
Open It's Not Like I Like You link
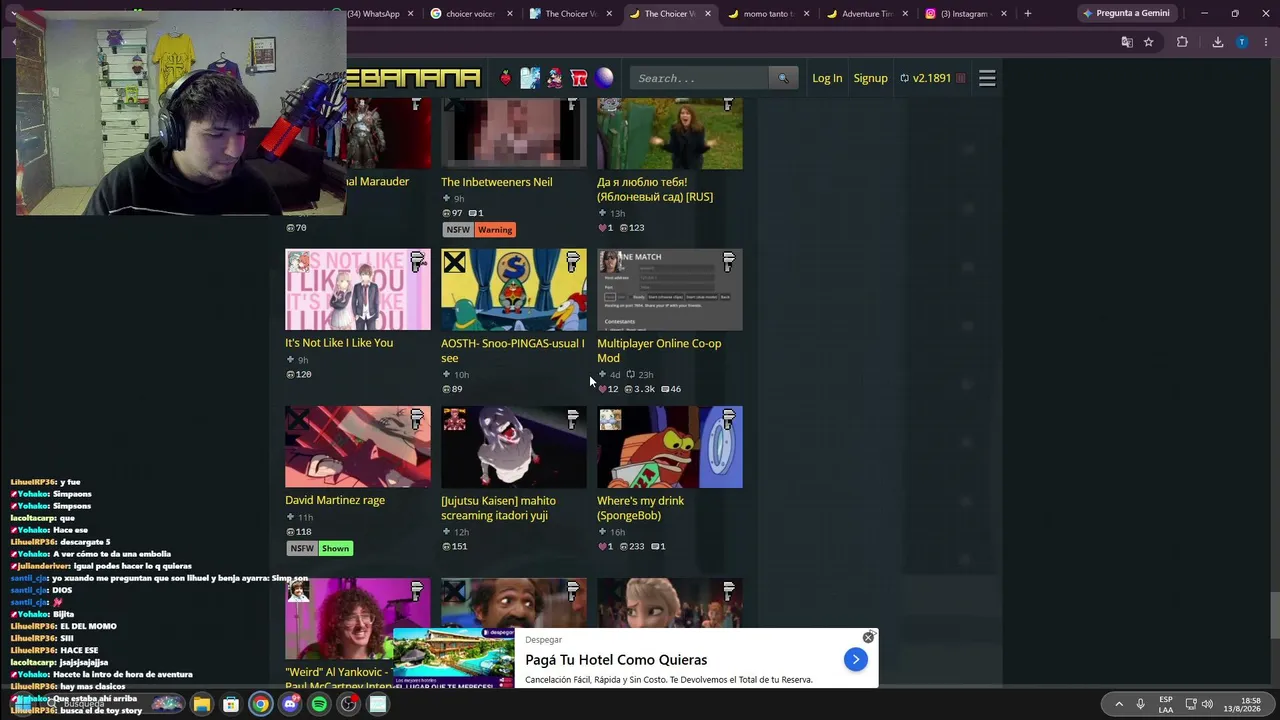[339, 343]
